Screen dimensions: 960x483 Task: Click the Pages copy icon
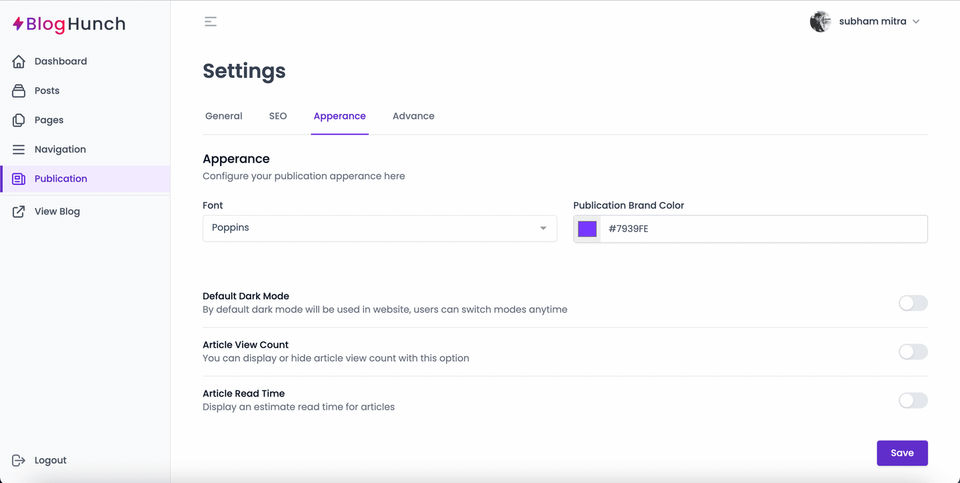19,120
